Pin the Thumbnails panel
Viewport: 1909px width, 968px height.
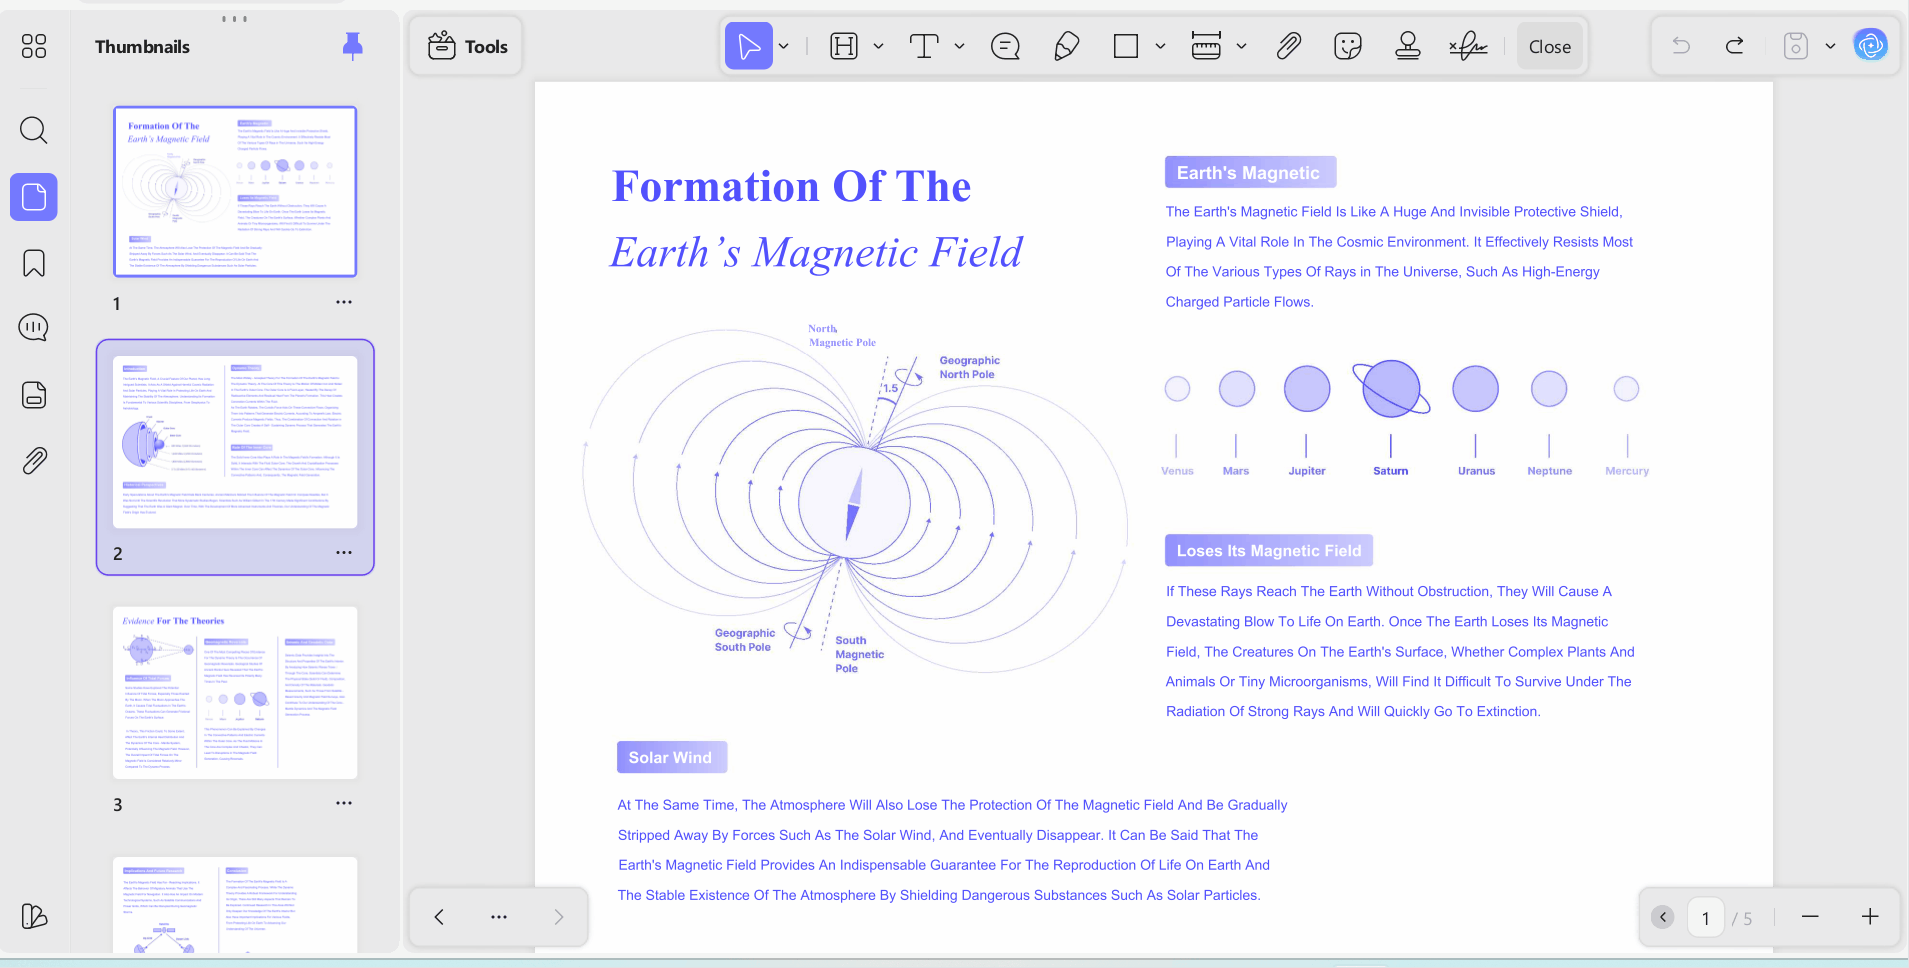coord(352,46)
